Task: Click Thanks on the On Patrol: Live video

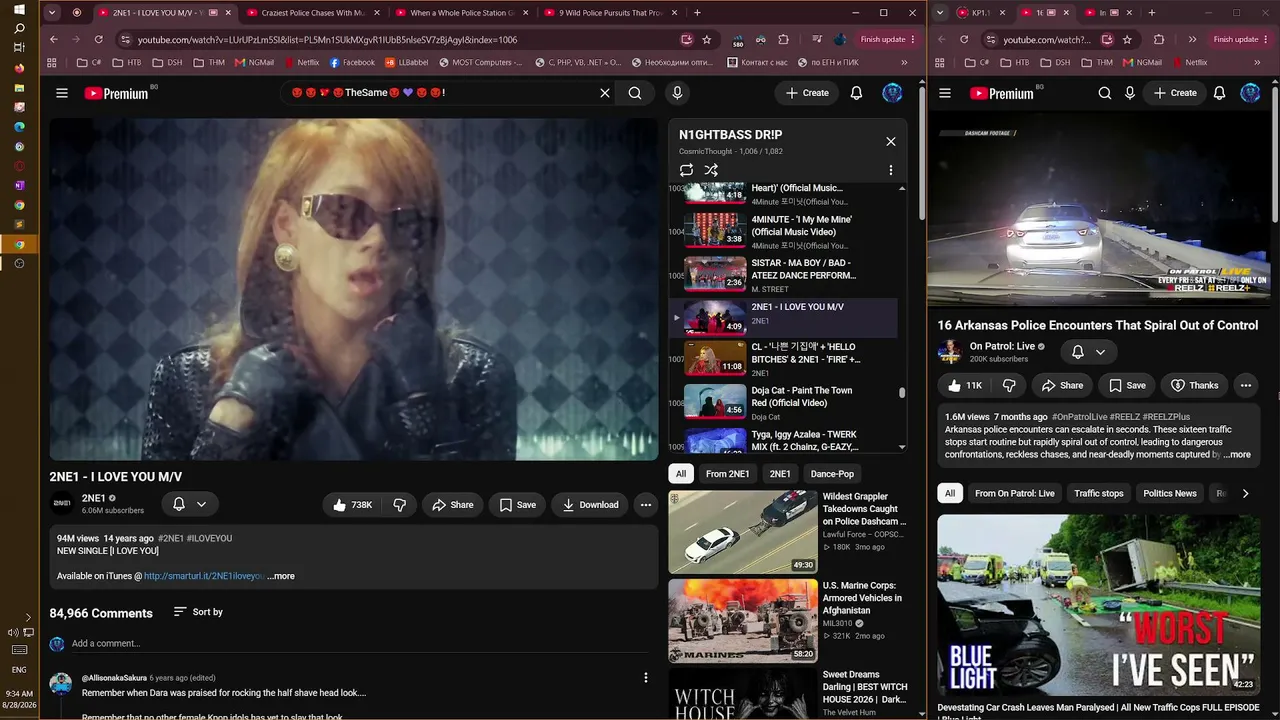Action: click(x=1194, y=385)
